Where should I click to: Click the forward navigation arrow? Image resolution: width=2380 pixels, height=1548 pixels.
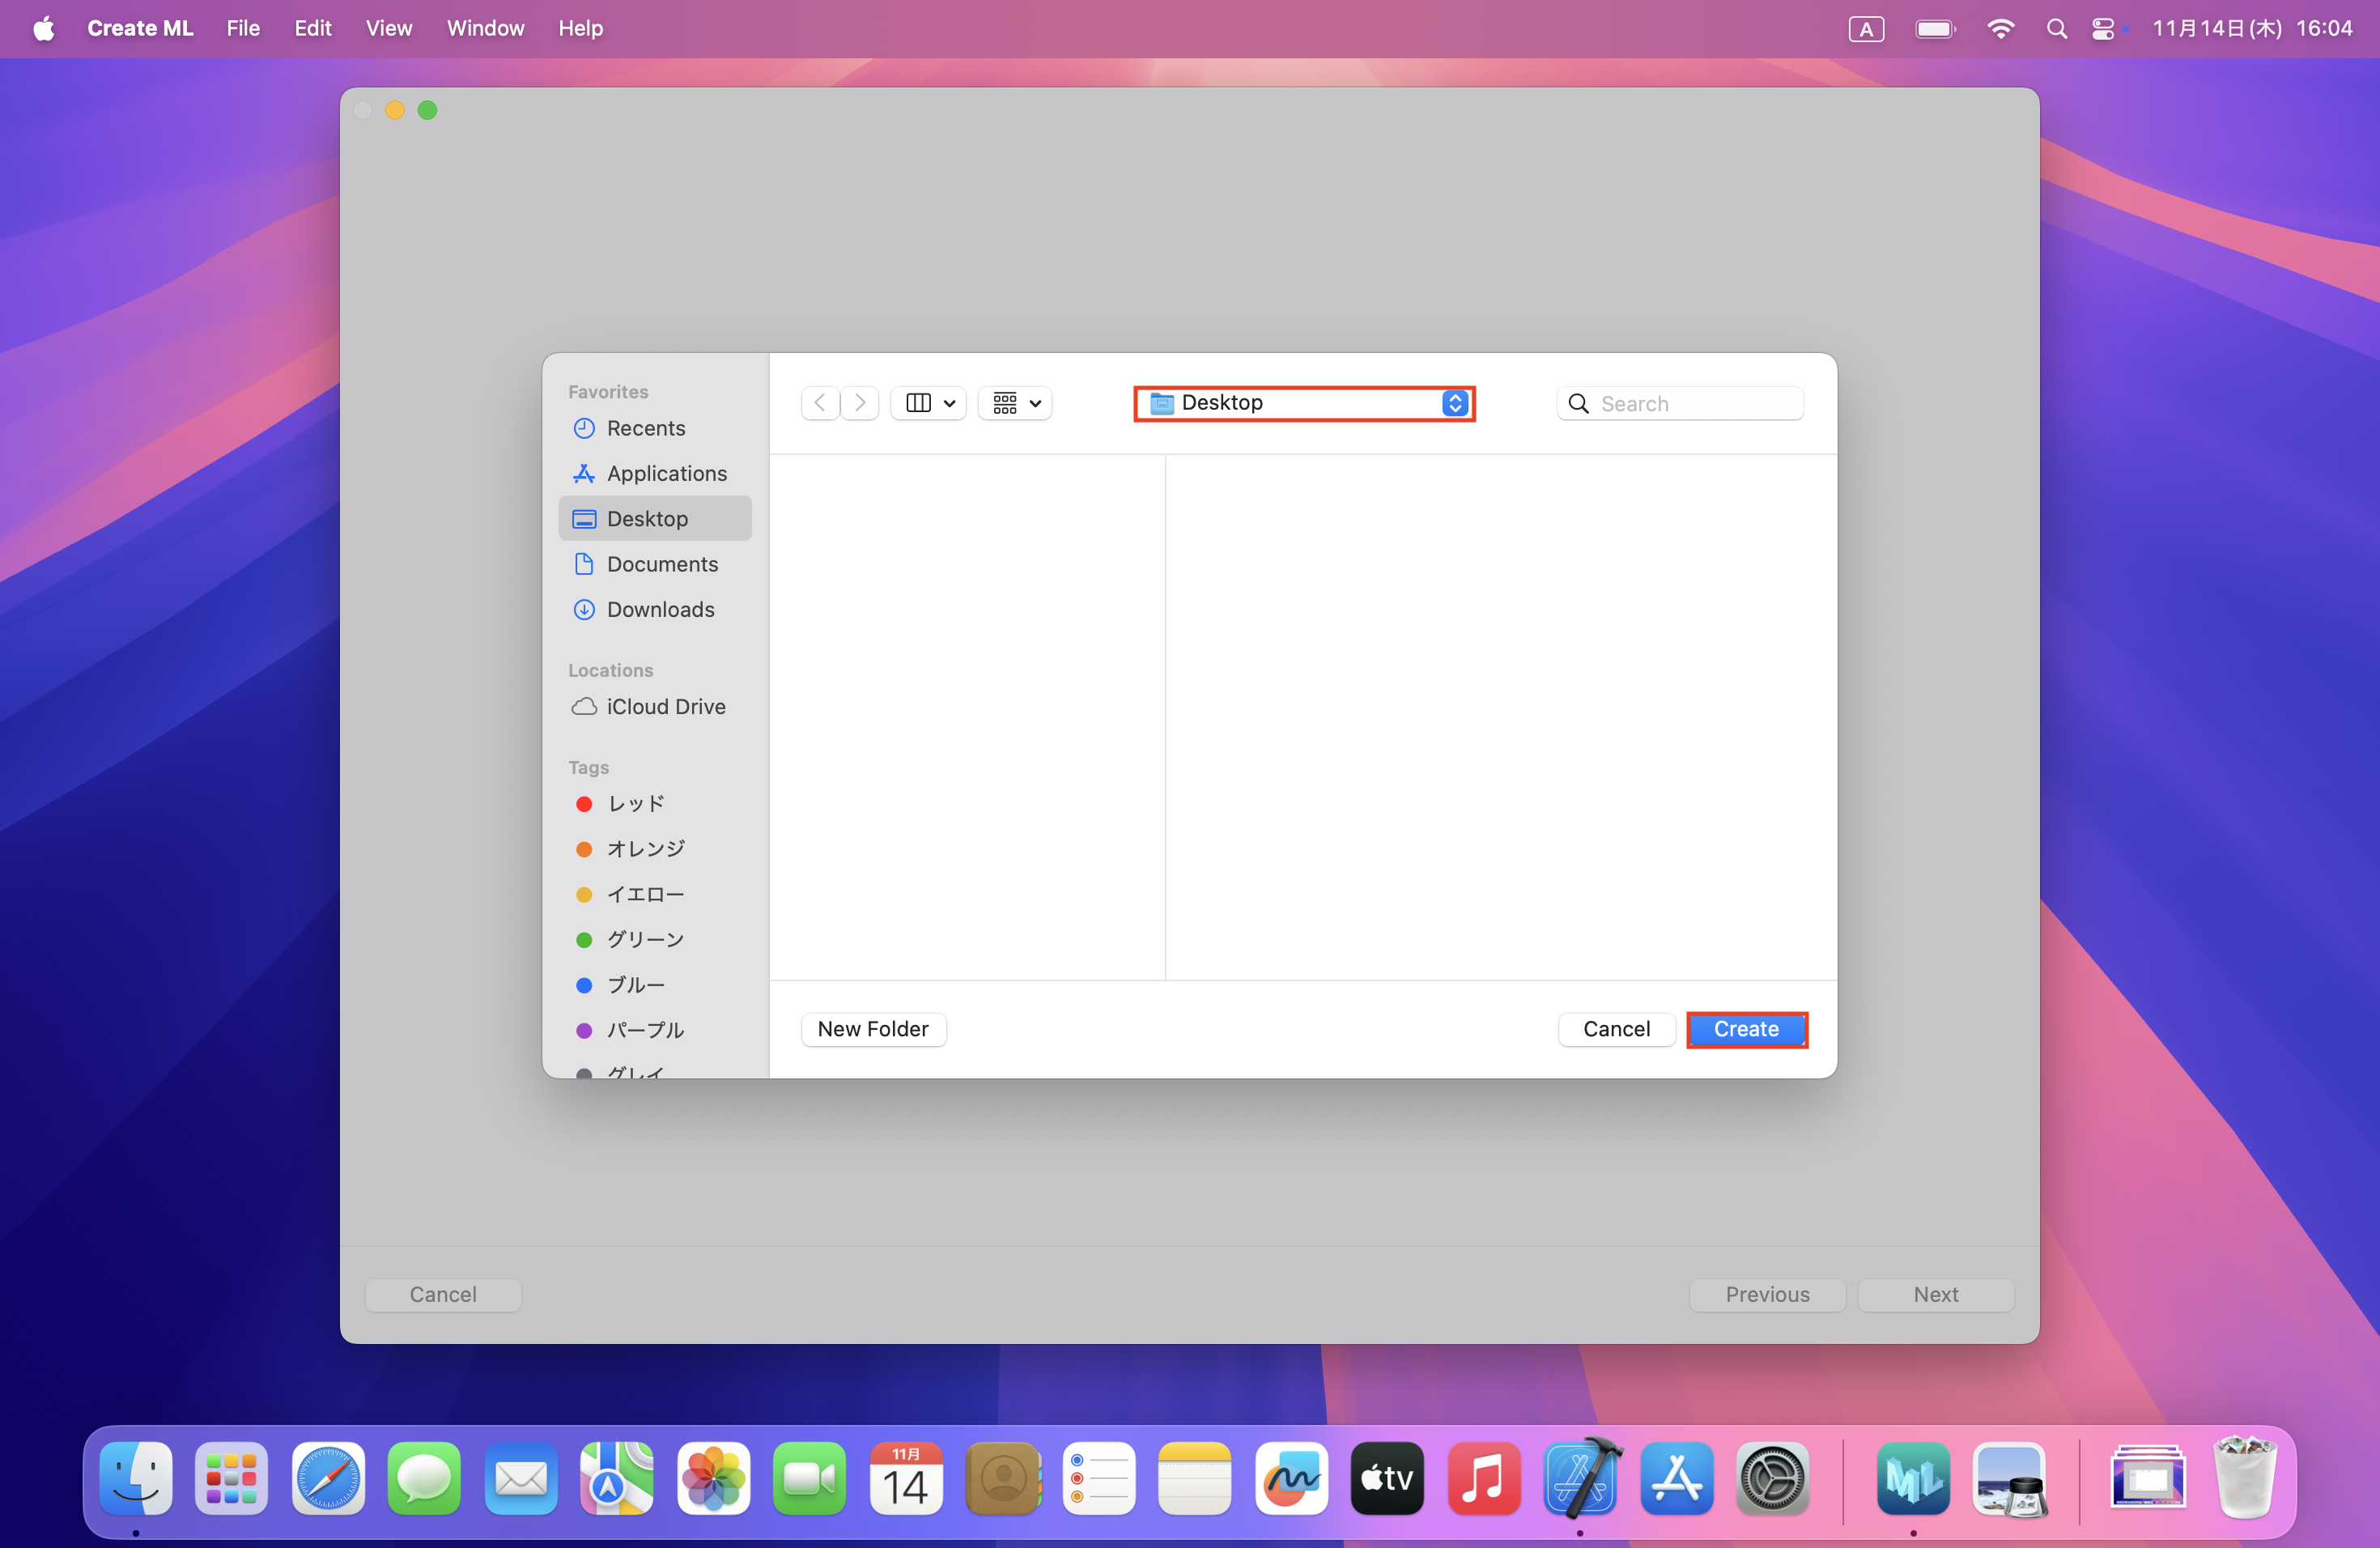(860, 403)
